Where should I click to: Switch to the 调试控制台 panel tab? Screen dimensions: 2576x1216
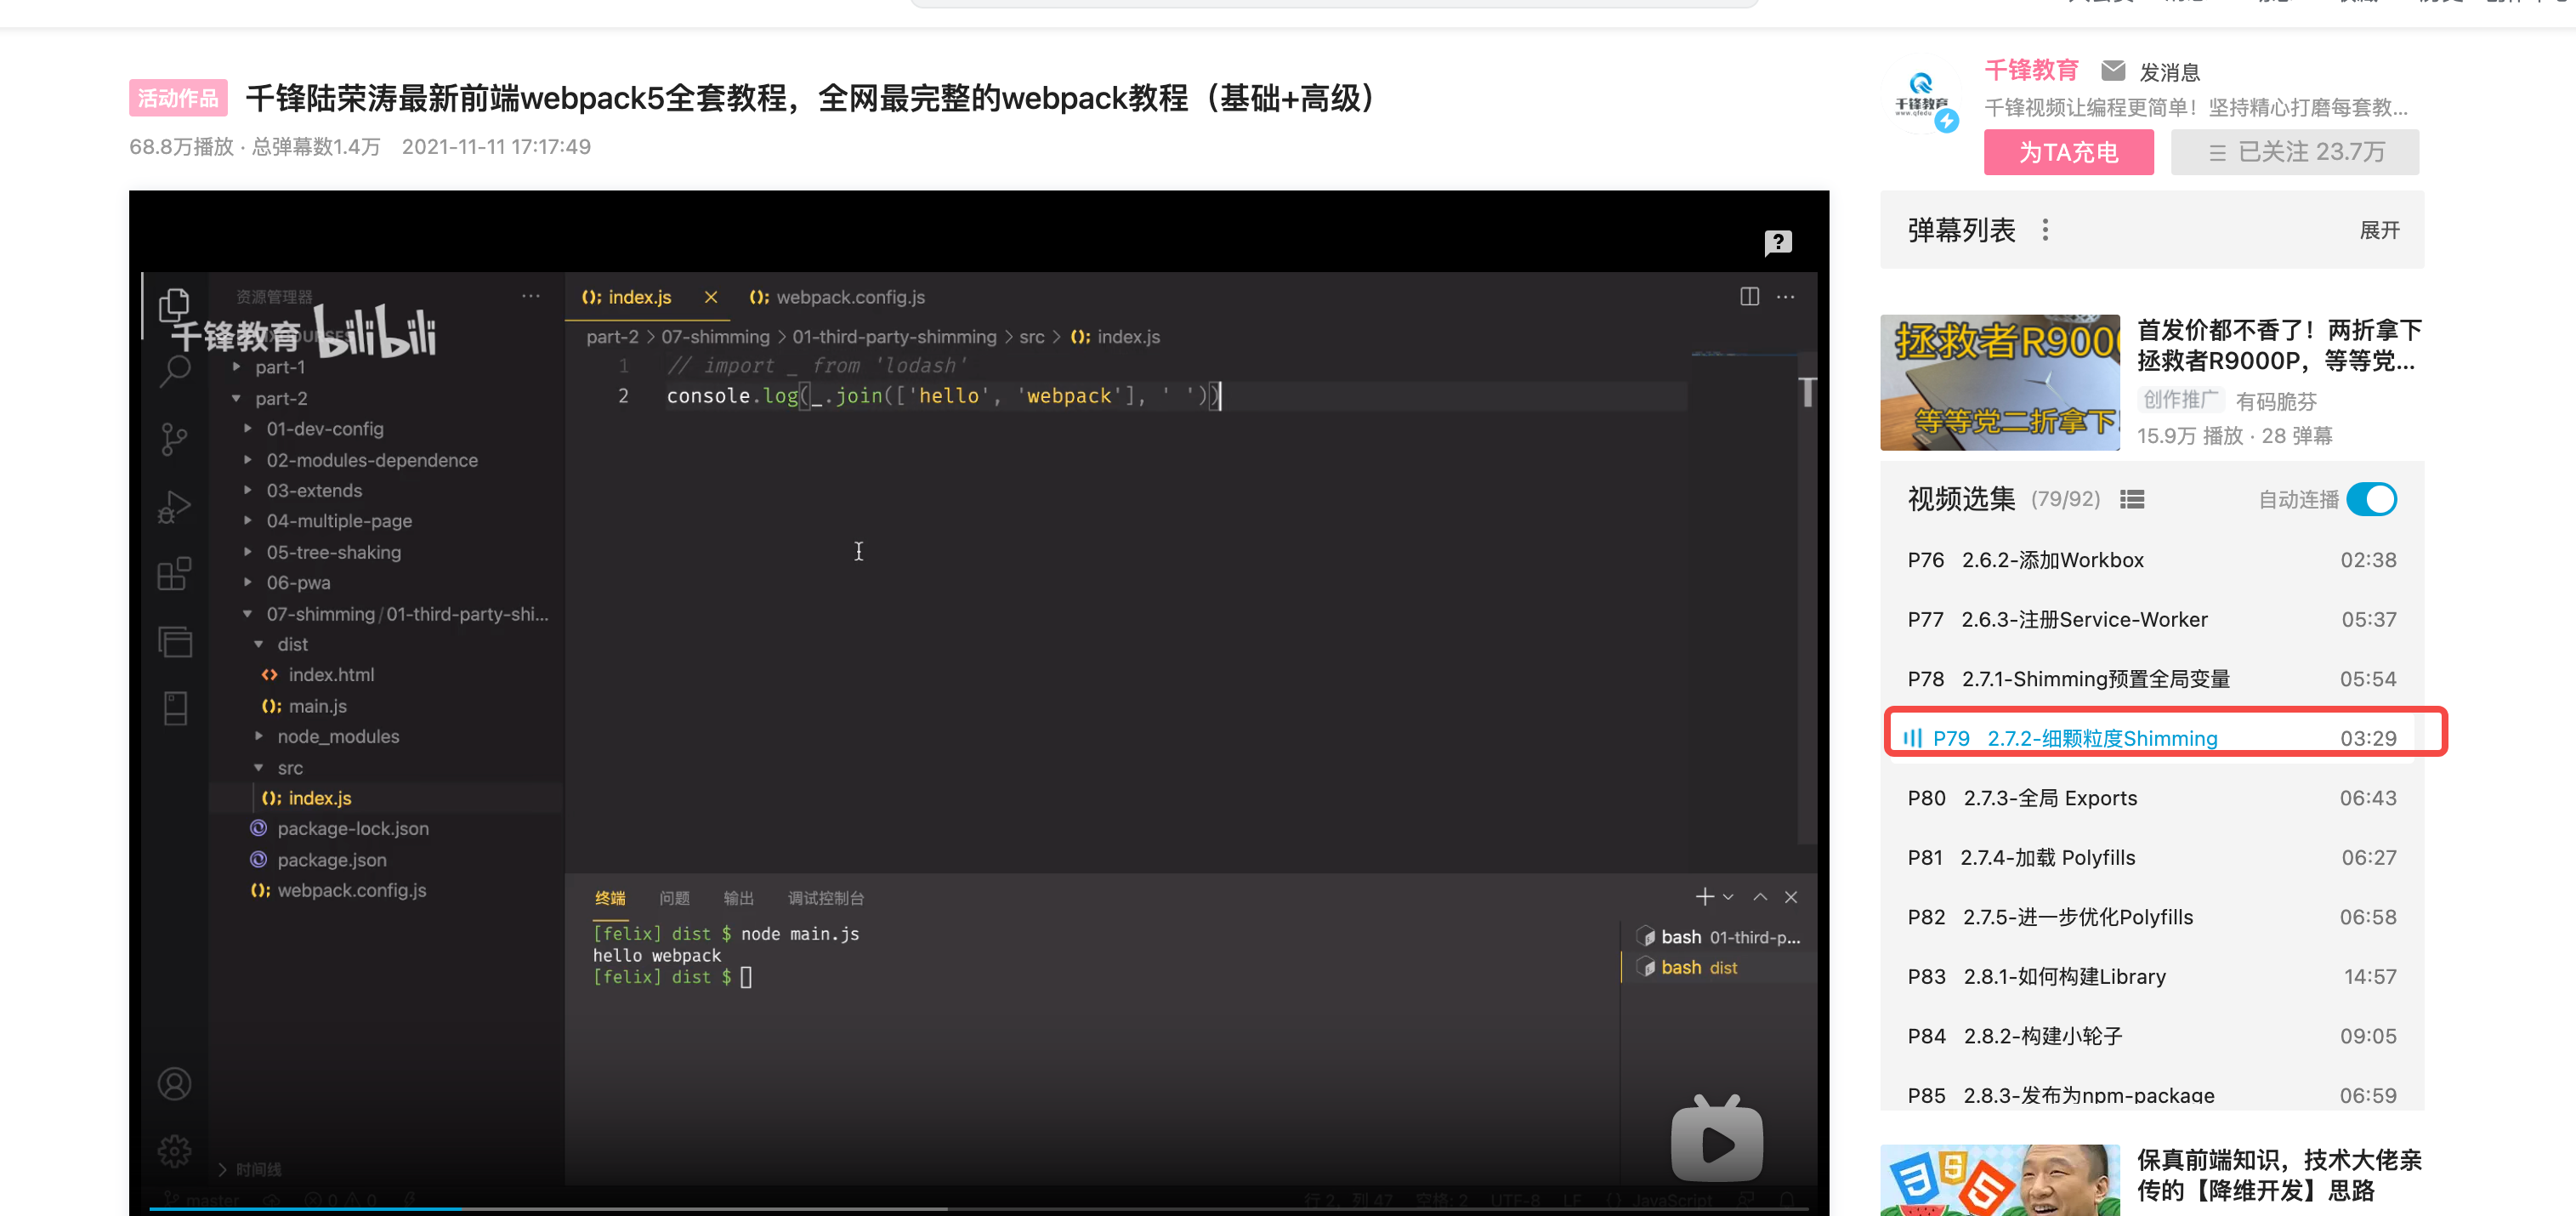pyautogui.click(x=825, y=898)
